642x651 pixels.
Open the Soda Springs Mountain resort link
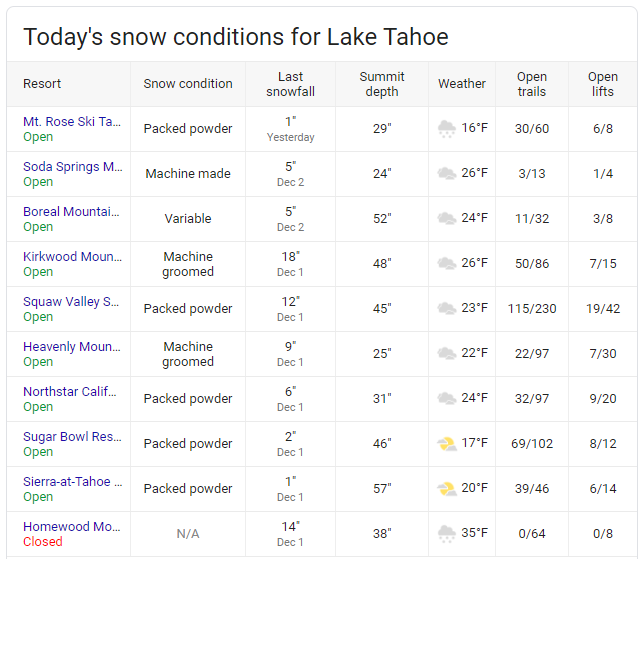[72, 166]
